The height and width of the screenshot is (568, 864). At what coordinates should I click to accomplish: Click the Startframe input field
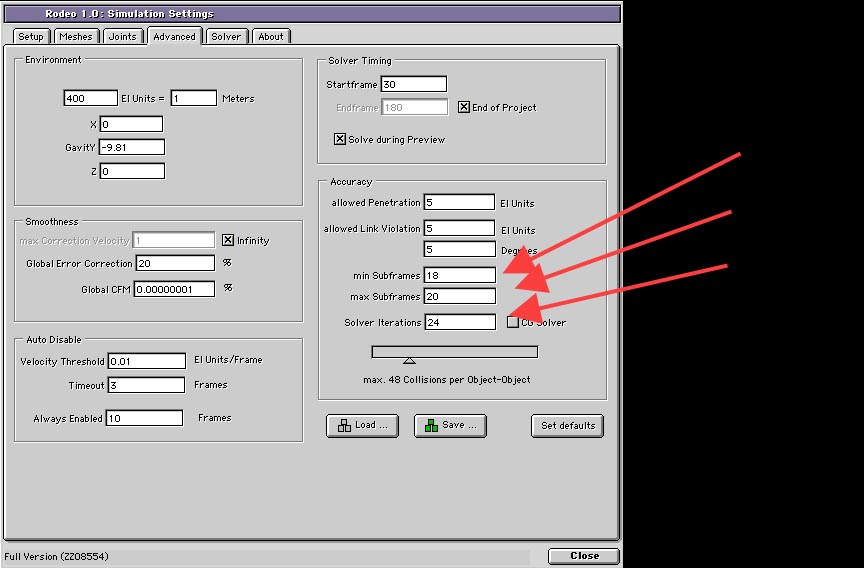tap(412, 85)
